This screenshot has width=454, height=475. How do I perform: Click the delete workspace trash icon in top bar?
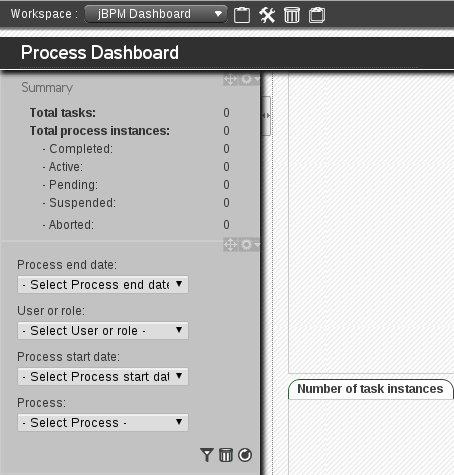(x=292, y=15)
